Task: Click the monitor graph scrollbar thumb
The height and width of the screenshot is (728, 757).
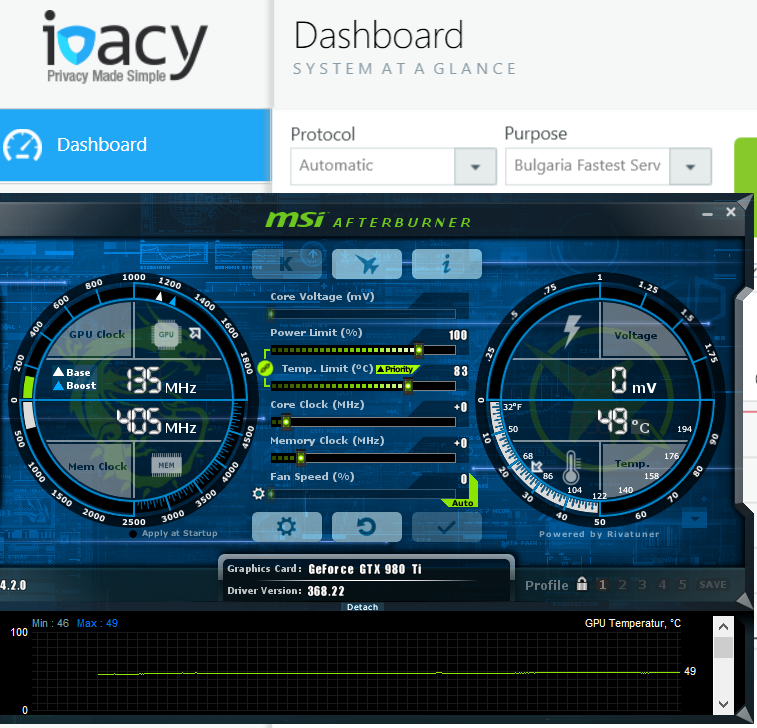Action: [x=723, y=647]
